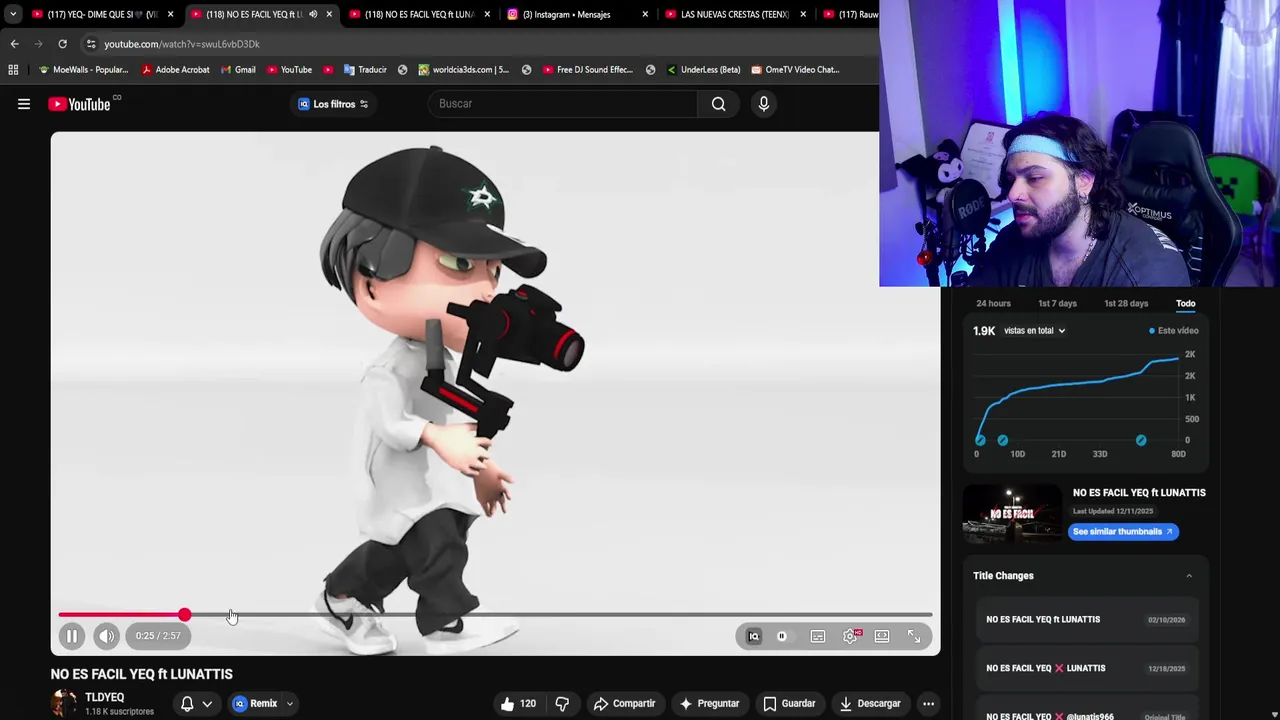Close the Instagram Mensajes tab
Image resolution: width=1280 pixels, height=720 pixels.
tap(645, 14)
